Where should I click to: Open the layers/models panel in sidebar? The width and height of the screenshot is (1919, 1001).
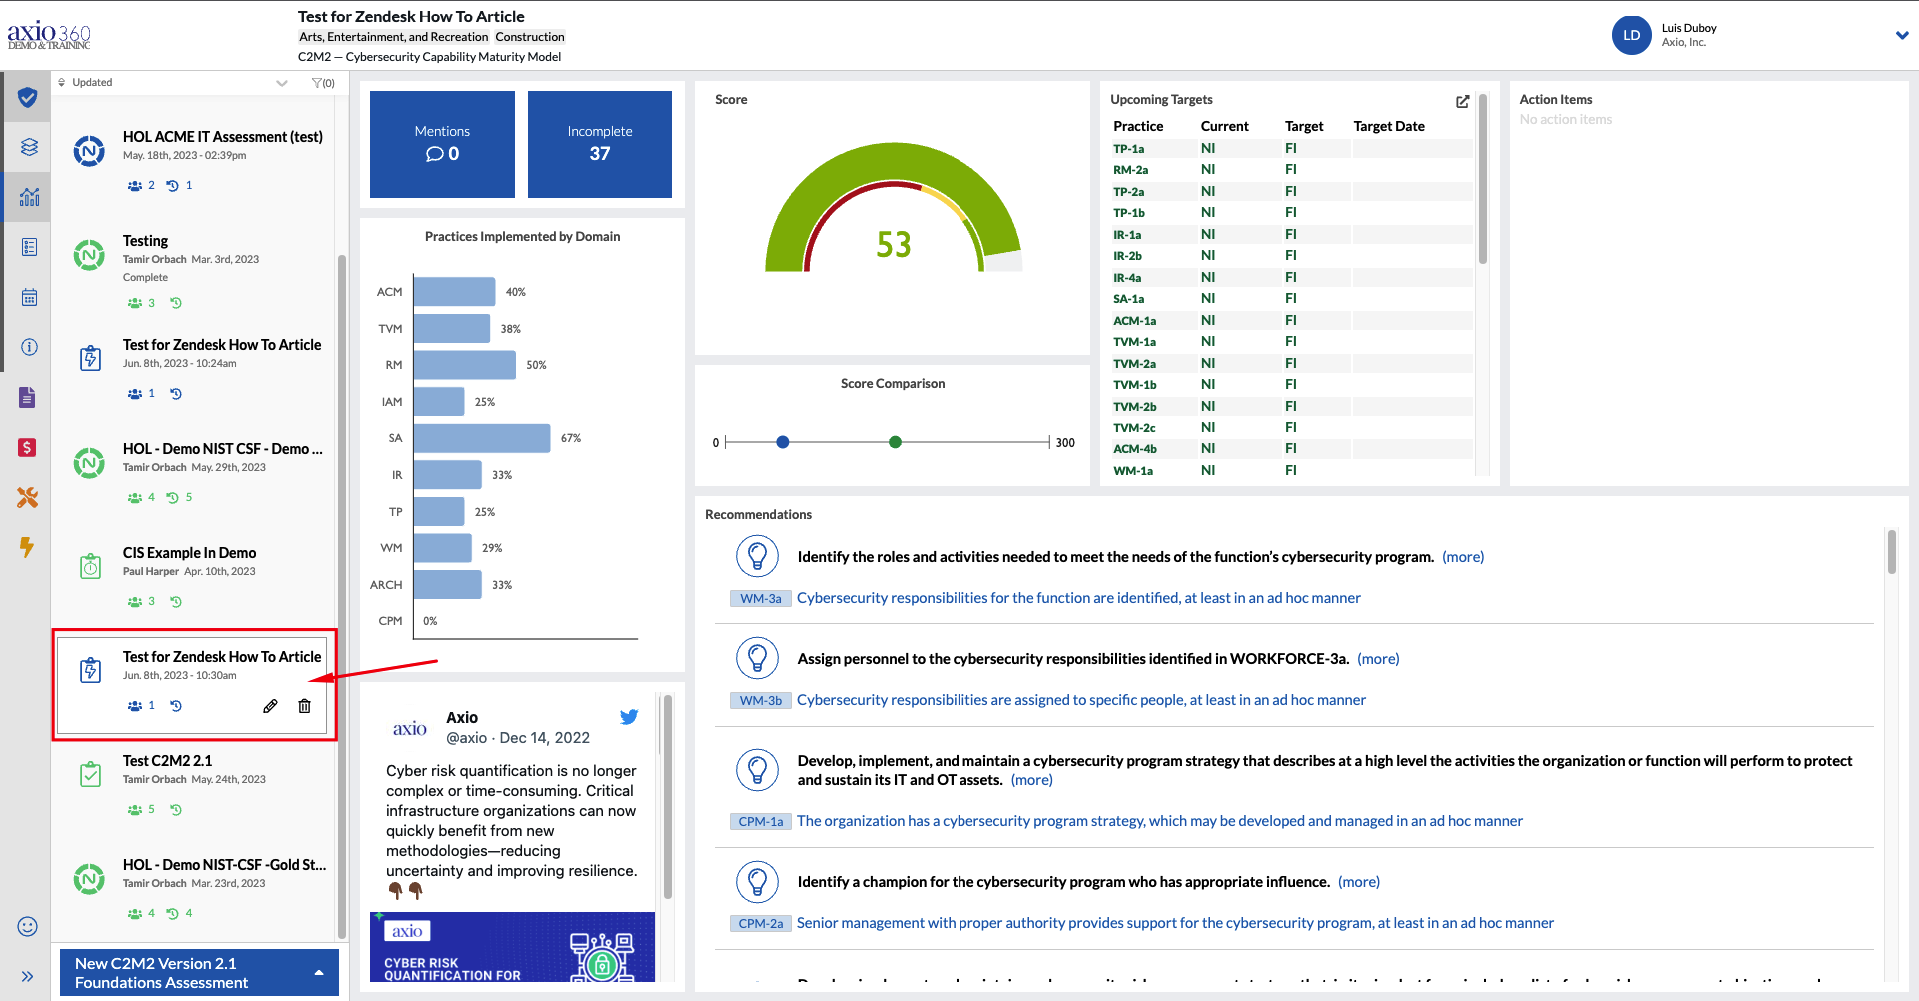point(27,146)
